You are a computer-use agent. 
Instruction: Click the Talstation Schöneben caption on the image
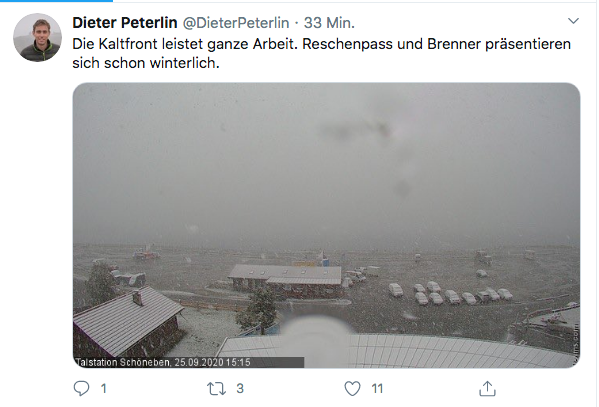click(163, 362)
